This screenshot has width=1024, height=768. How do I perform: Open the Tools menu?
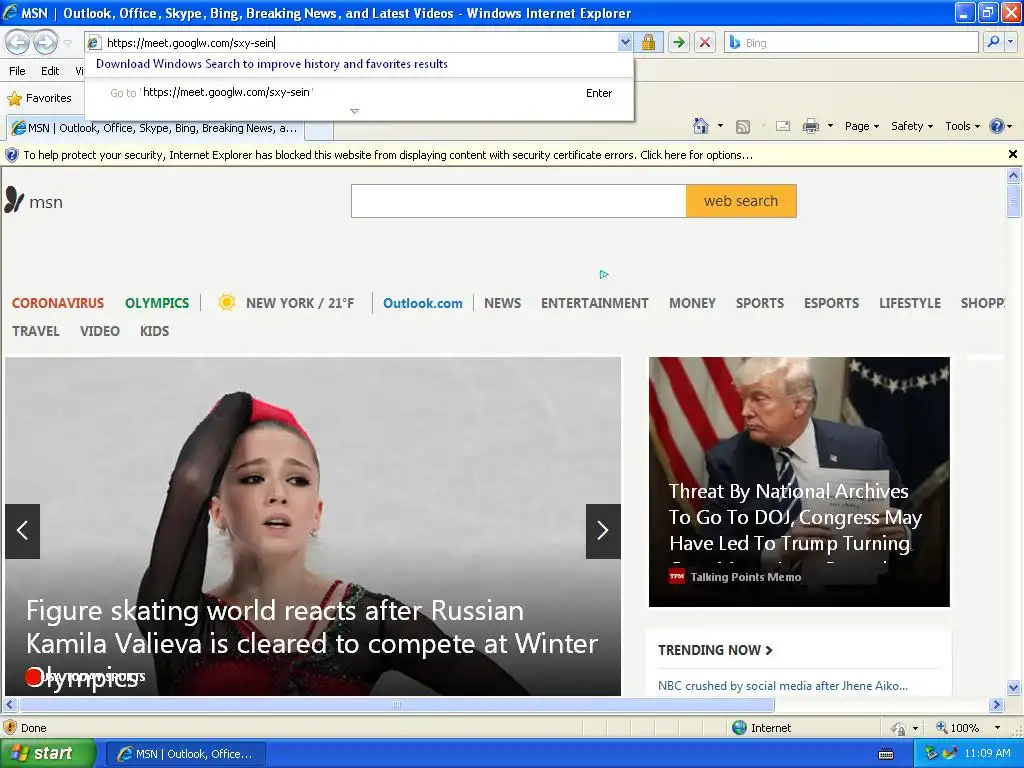(963, 126)
